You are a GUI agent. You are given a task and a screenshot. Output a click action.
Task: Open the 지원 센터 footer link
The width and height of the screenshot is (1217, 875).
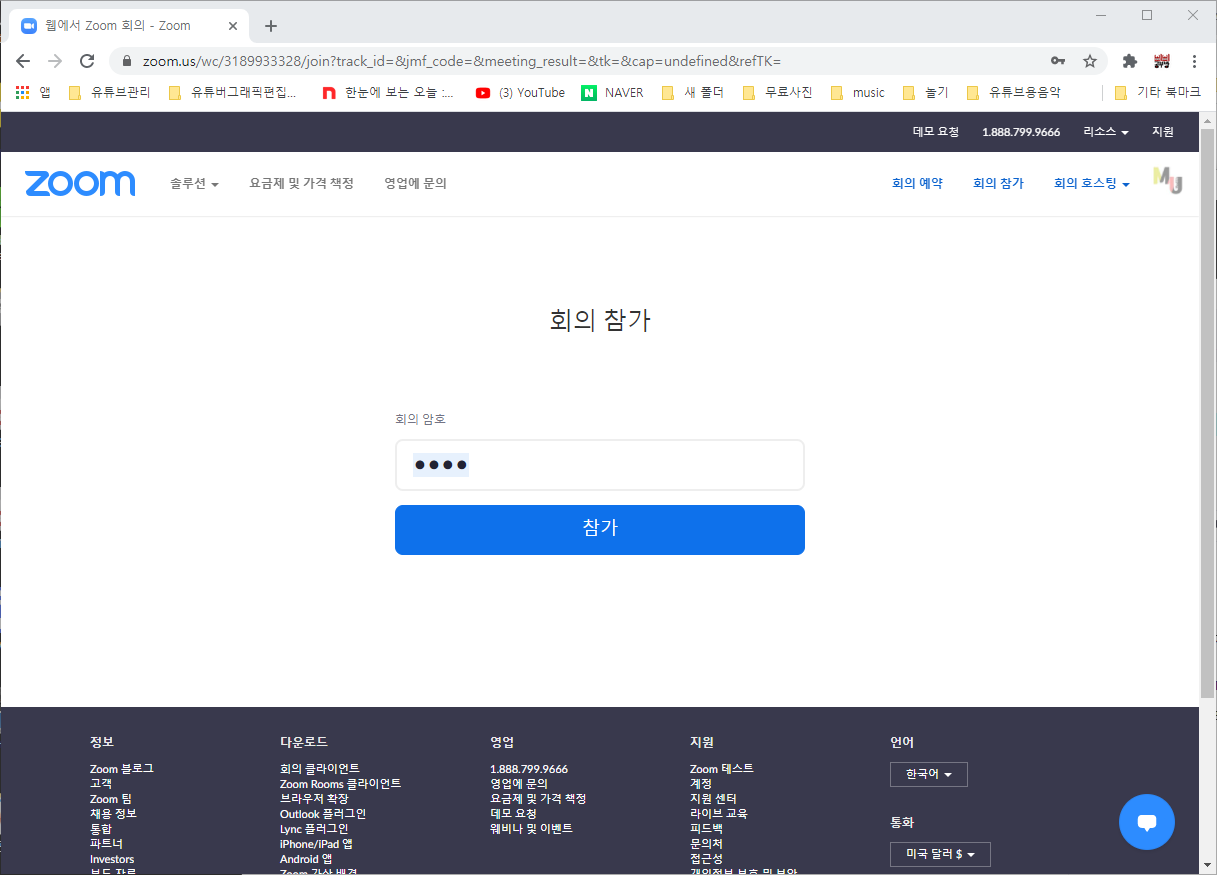click(x=713, y=799)
